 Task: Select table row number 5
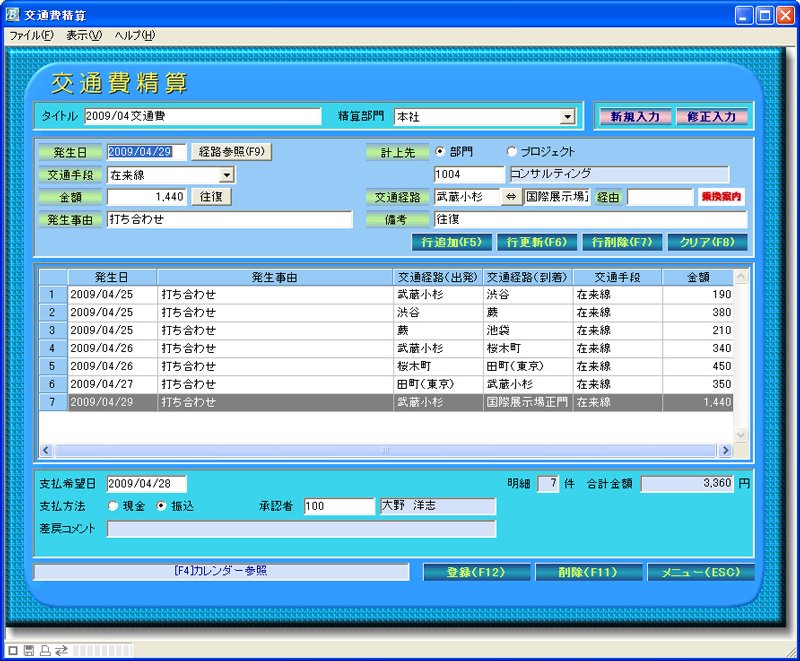click(x=386, y=366)
